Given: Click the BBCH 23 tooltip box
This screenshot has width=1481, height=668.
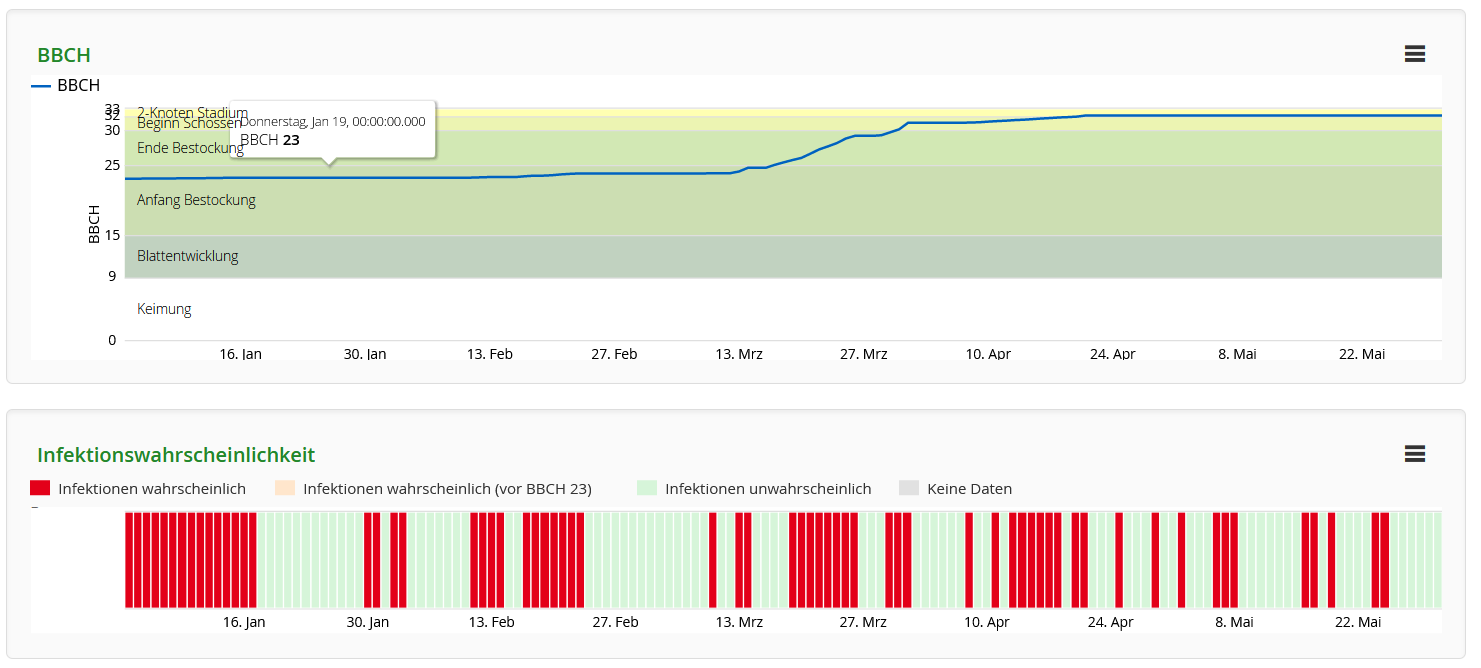Looking at the screenshot, I should (x=332, y=130).
